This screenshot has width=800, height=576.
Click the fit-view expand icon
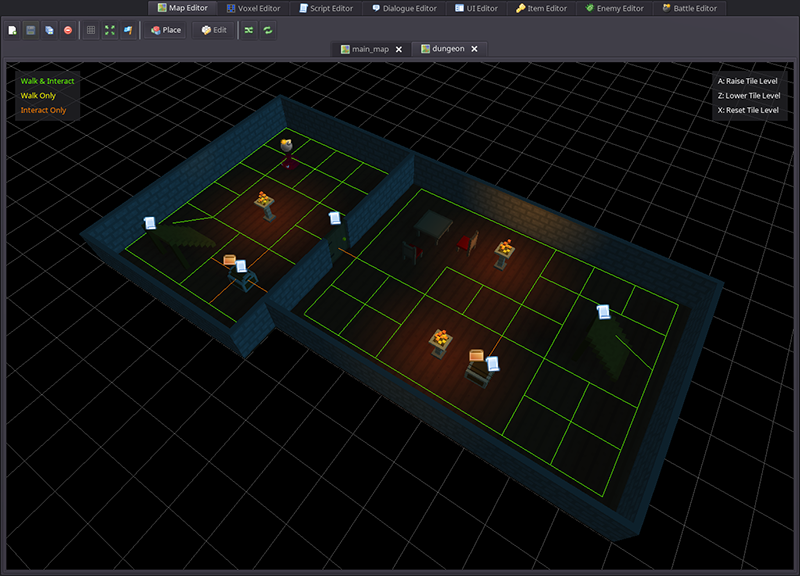click(110, 30)
